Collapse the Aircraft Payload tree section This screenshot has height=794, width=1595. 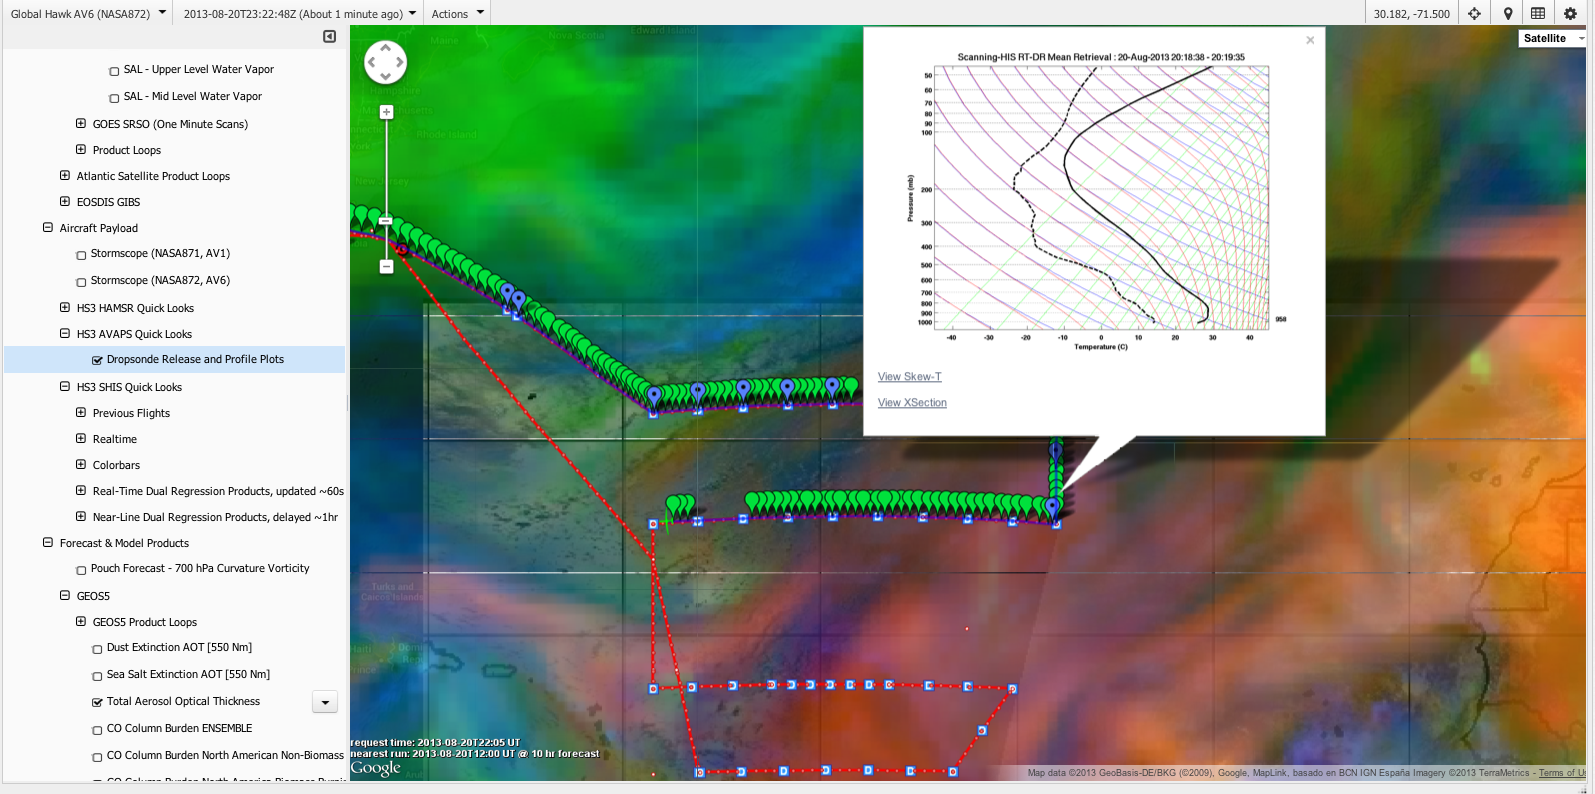pyautogui.click(x=47, y=228)
